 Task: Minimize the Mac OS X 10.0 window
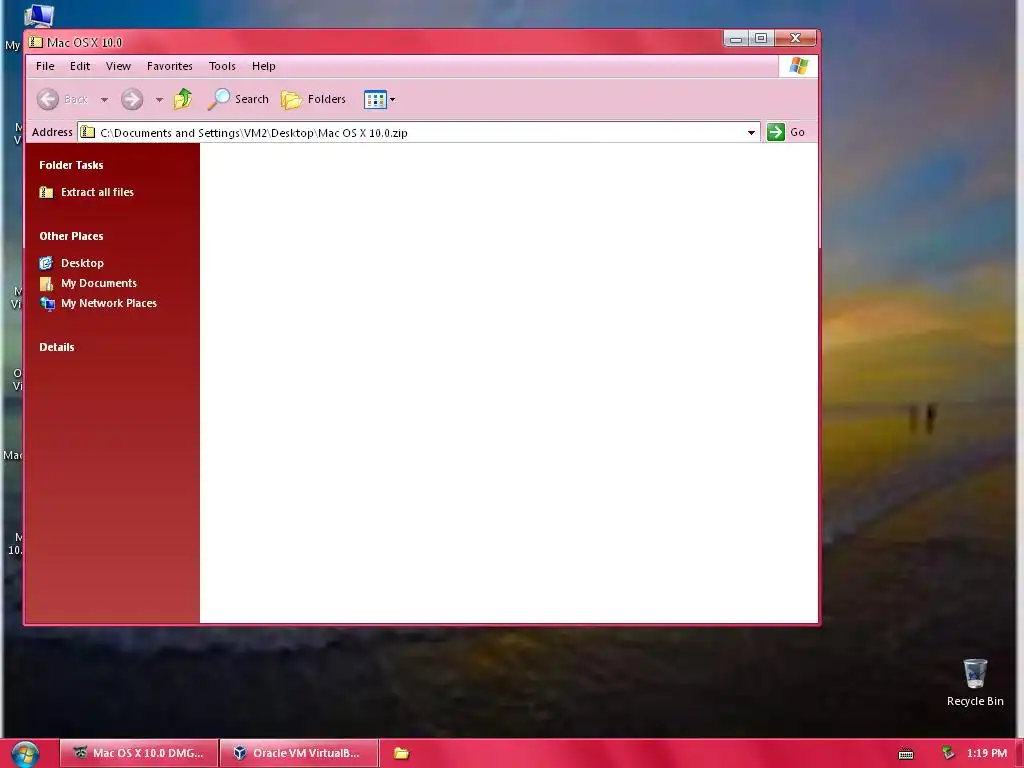pyautogui.click(x=736, y=39)
